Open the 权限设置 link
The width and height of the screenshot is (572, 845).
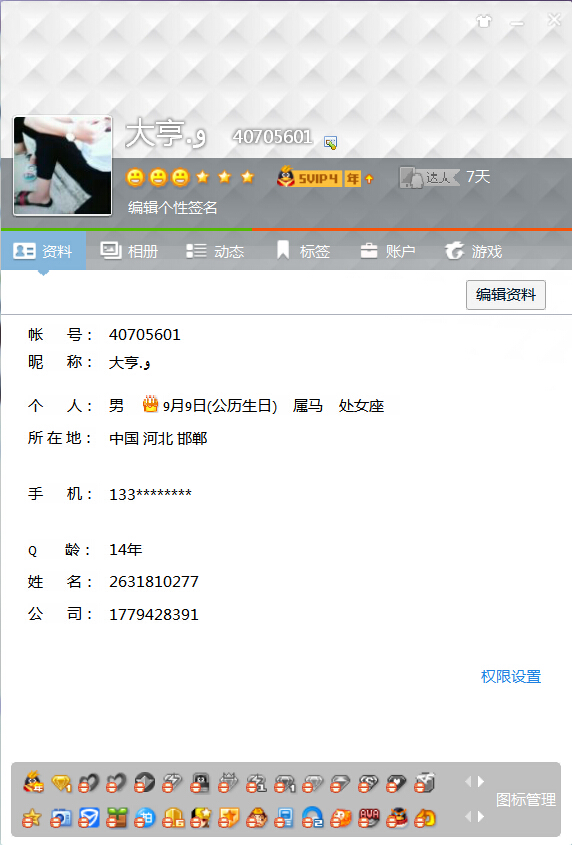pos(511,676)
